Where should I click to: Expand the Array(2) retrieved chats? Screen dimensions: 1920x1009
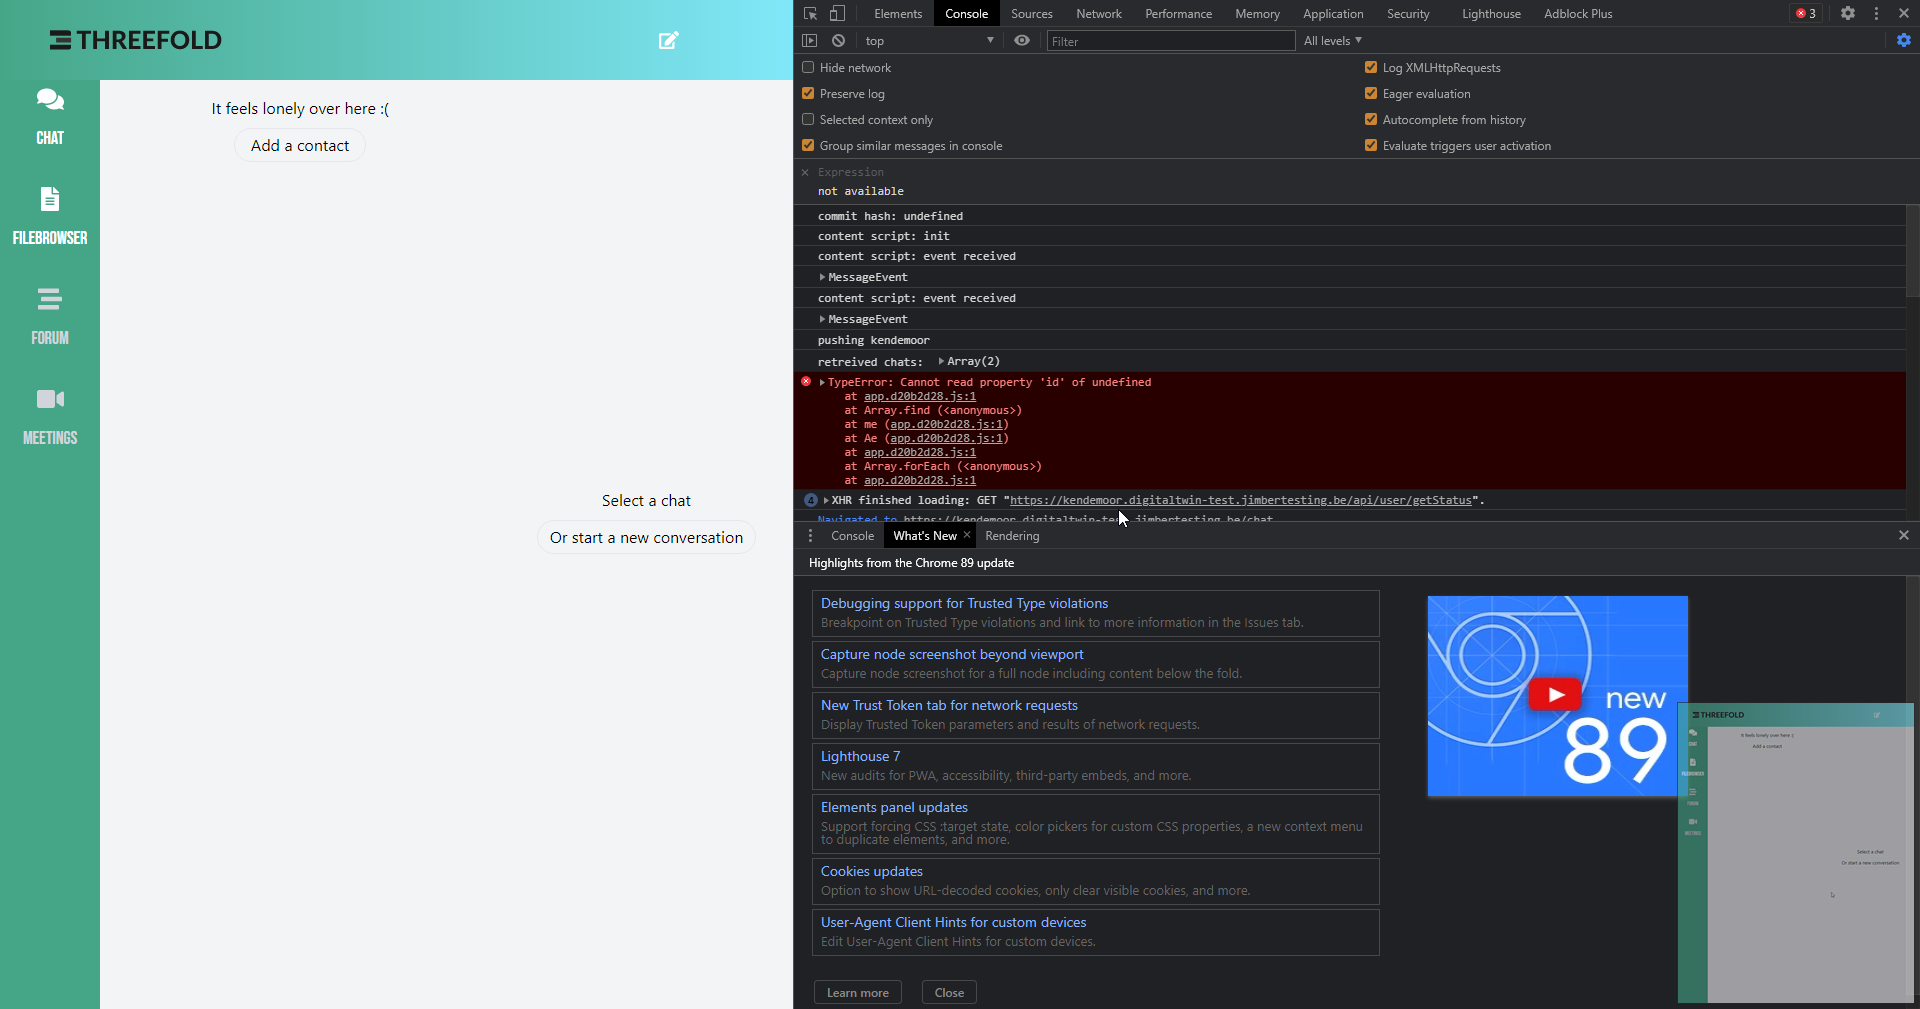tap(941, 361)
